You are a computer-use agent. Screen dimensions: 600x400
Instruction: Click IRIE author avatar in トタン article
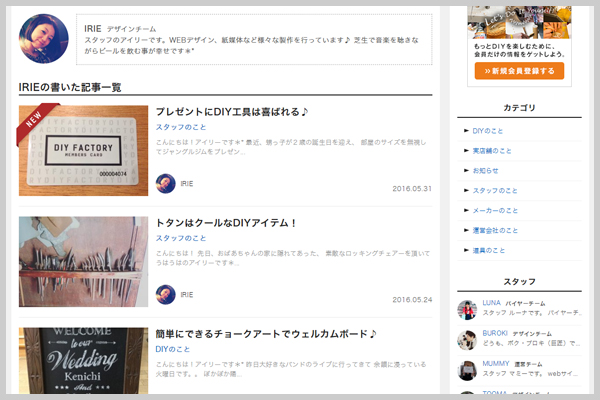[166, 294]
